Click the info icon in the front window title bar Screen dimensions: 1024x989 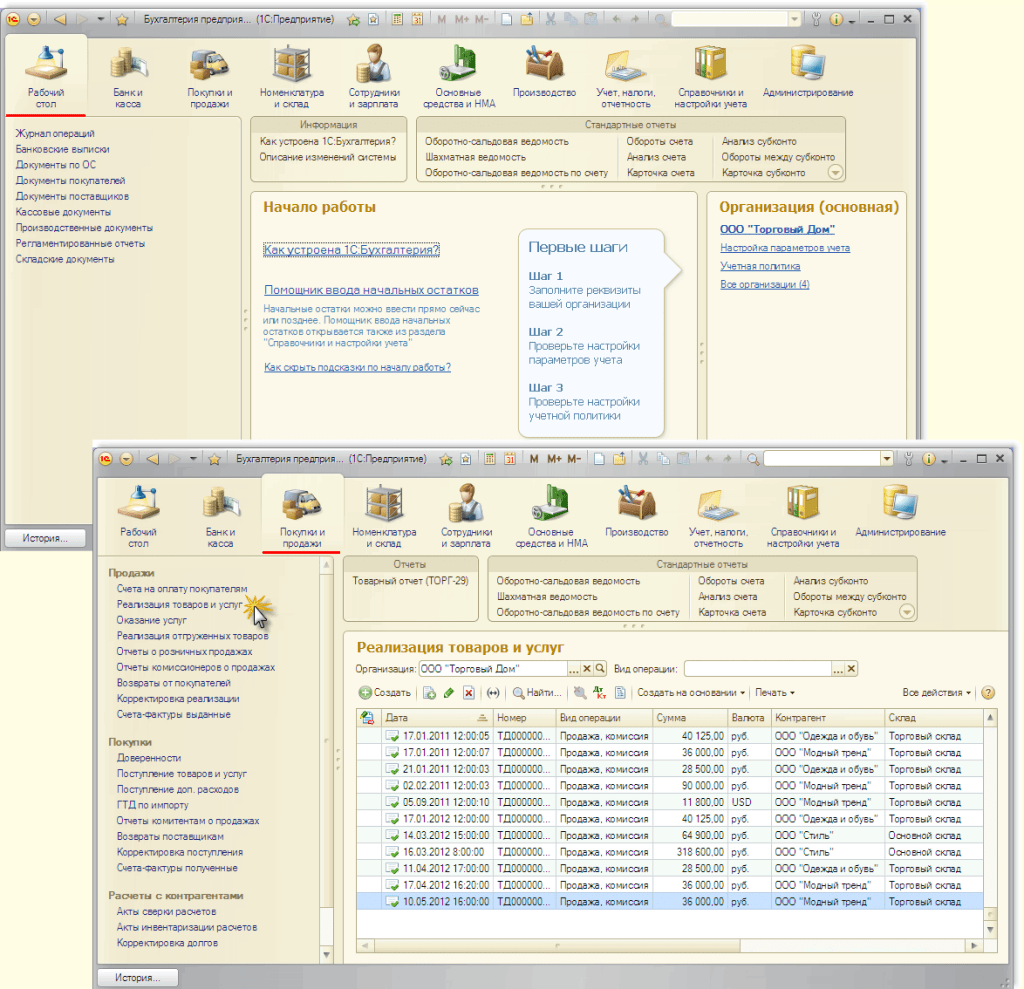pyautogui.click(x=928, y=459)
